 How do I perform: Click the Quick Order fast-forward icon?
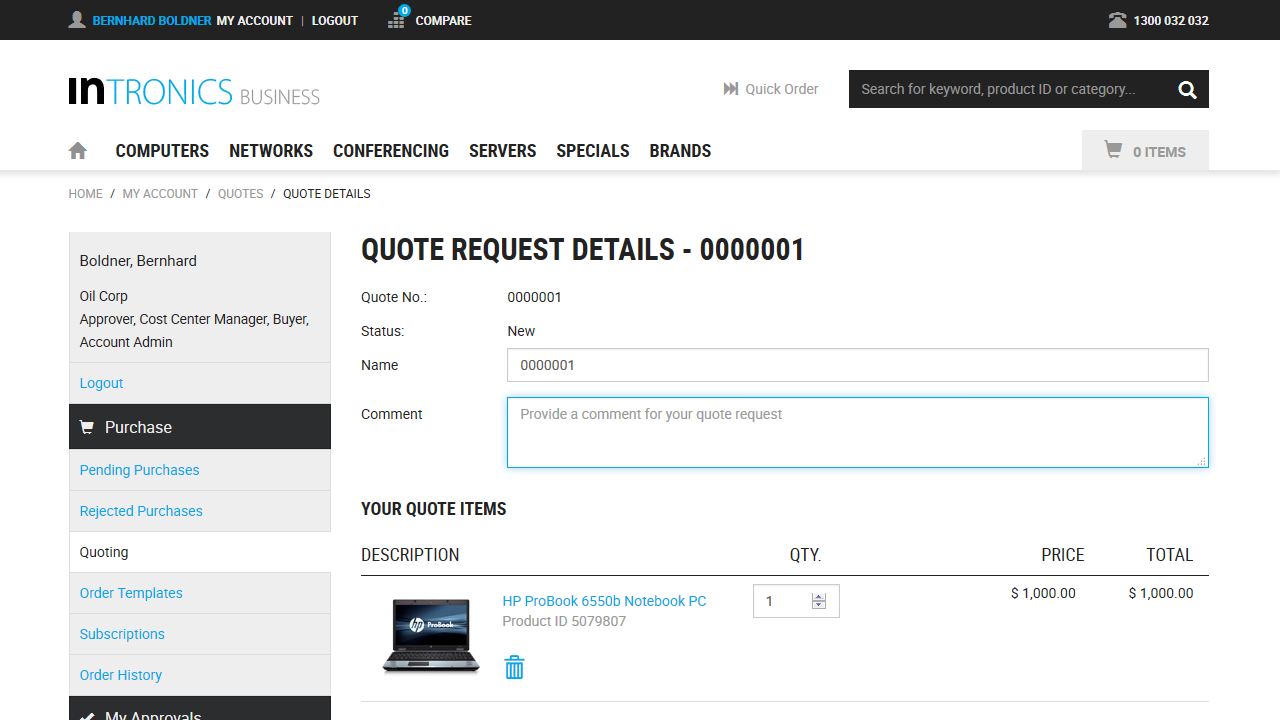pyautogui.click(x=731, y=89)
